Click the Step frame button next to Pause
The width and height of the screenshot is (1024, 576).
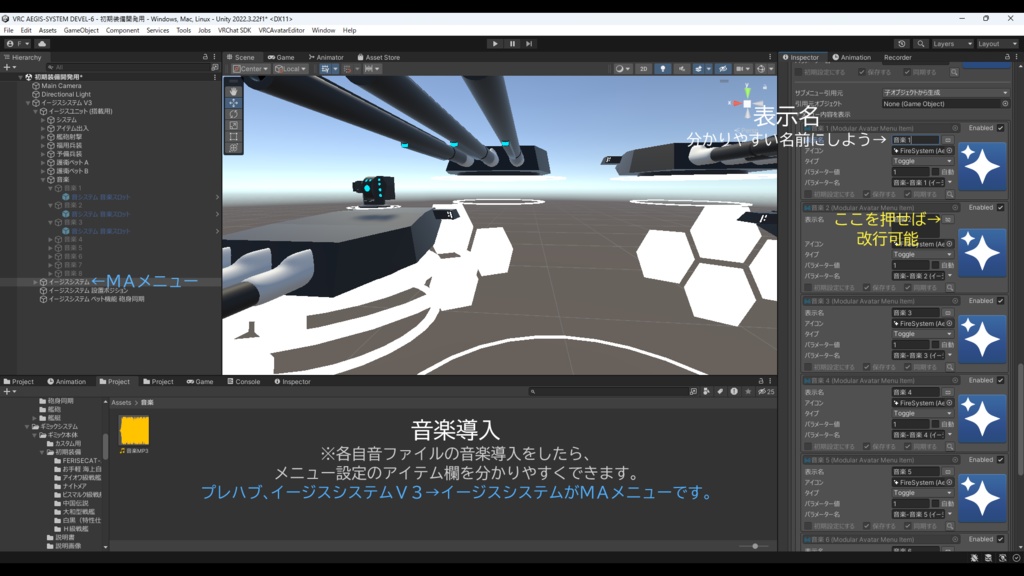pyautogui.click(x=527, y=43)
